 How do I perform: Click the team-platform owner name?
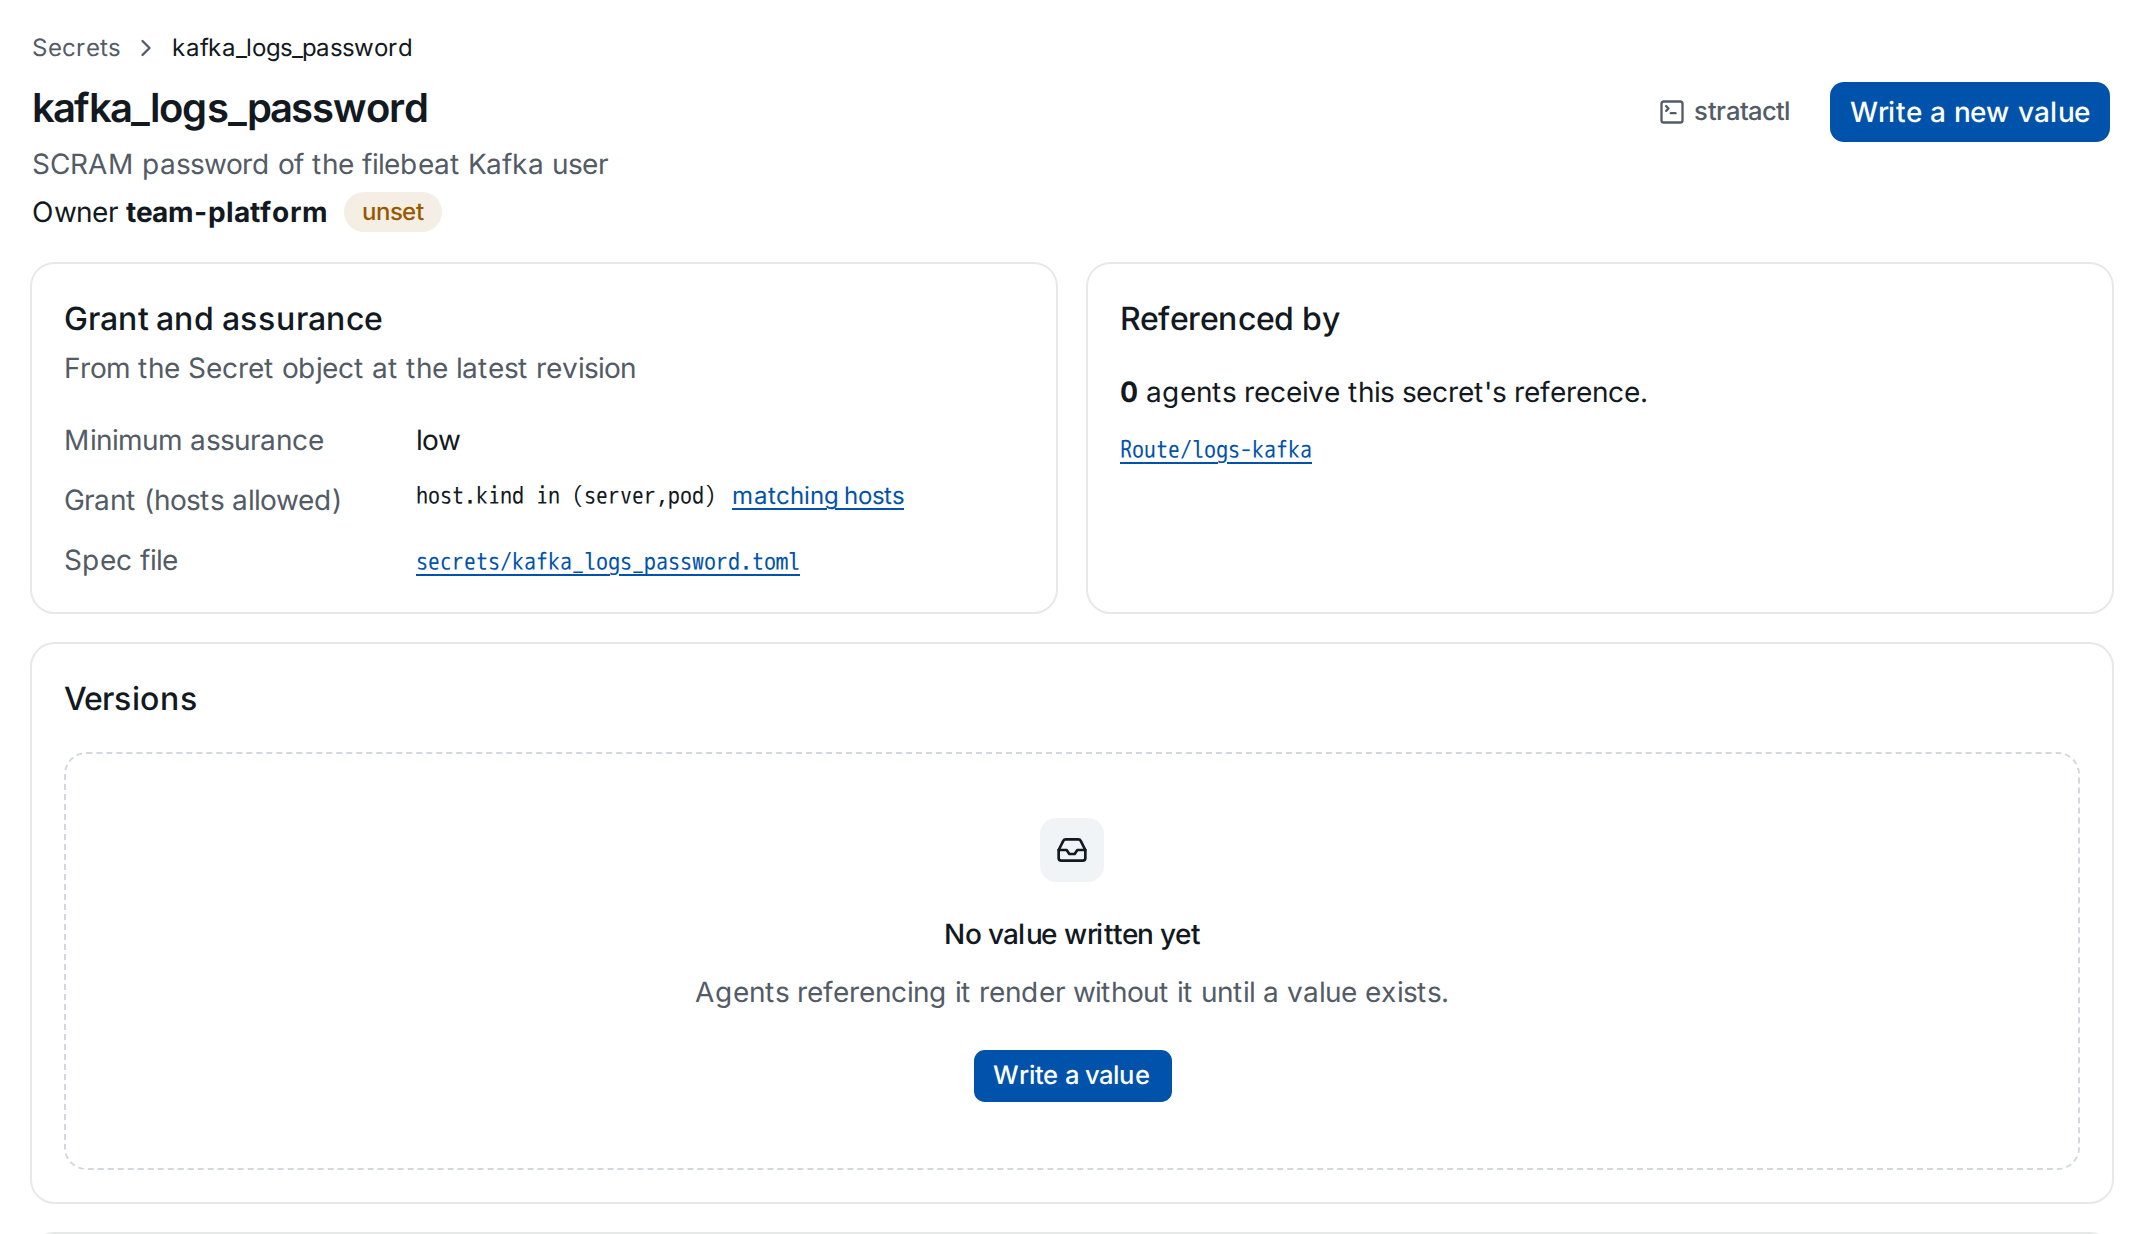(226, 212)
